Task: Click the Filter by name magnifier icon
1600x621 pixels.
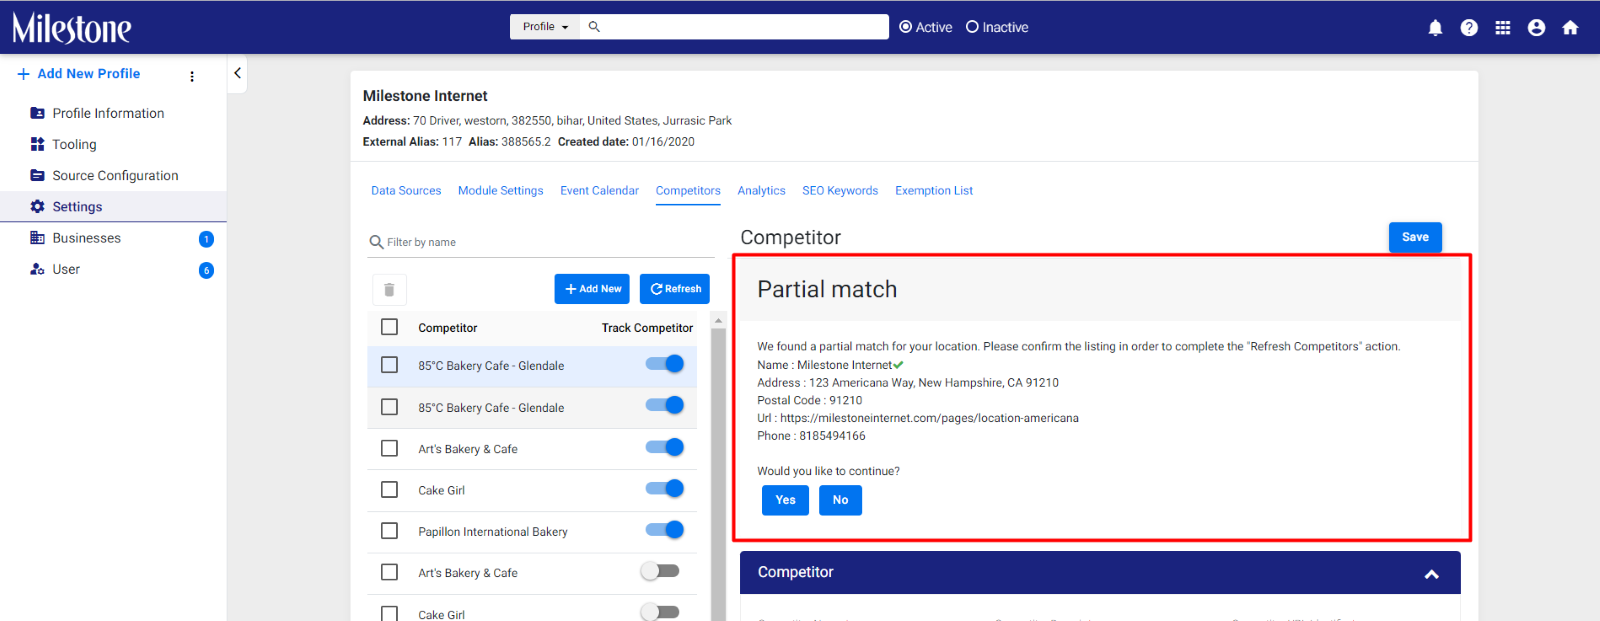Action: coord(376,242)
